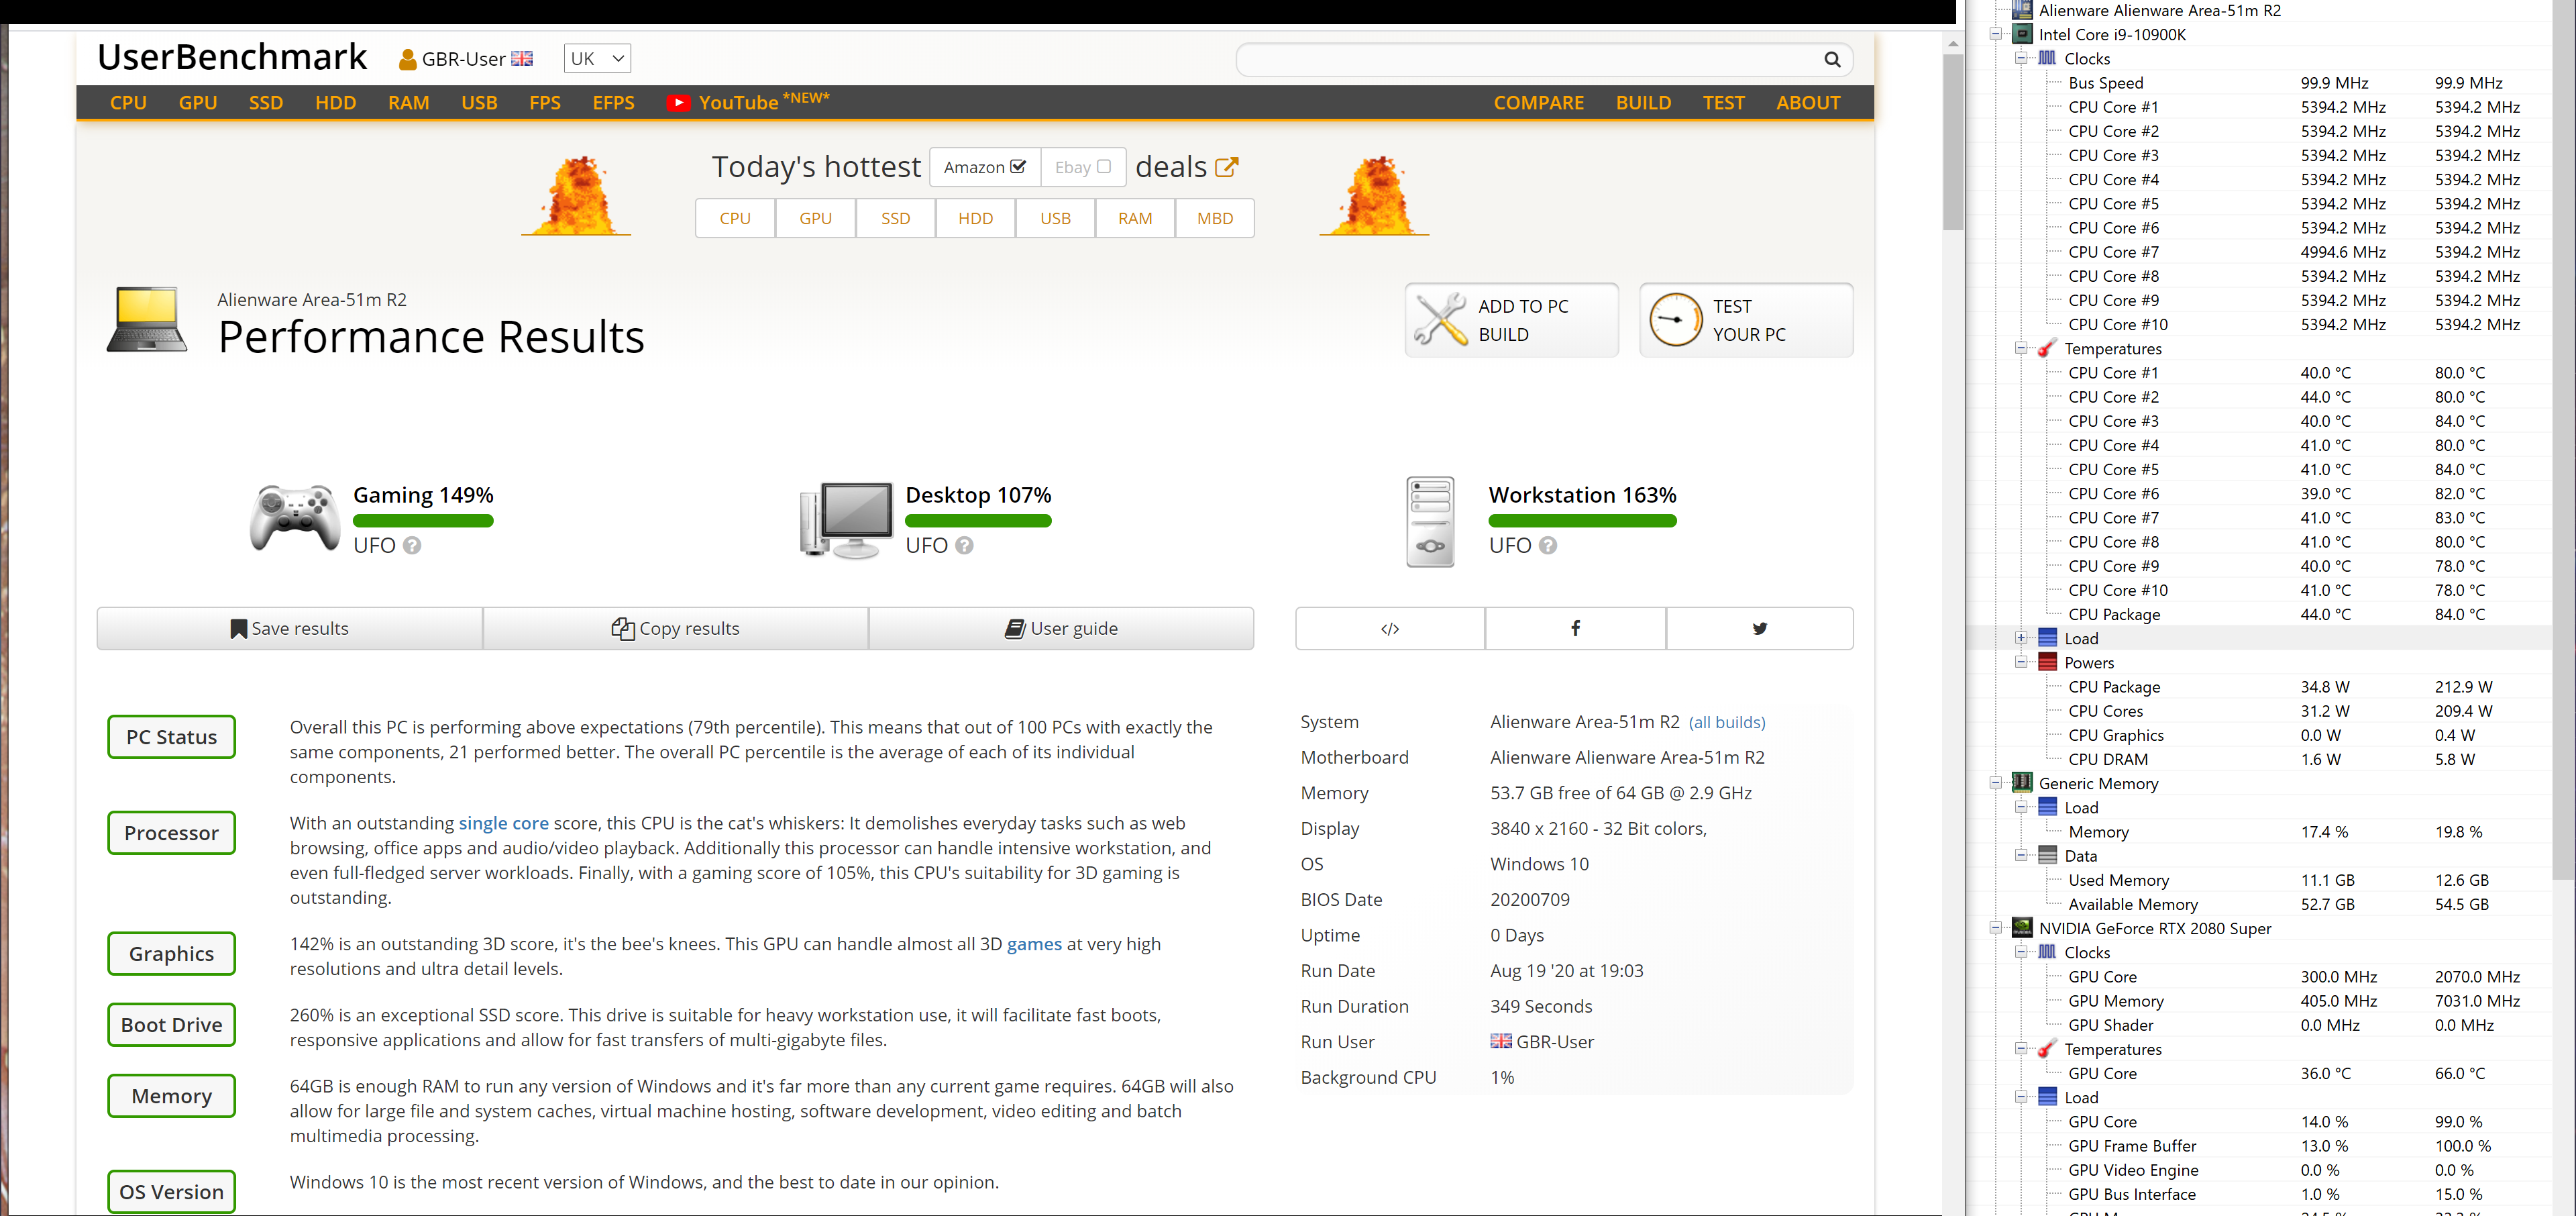Click the Desktop 107% green progress bar
The width and height of the screenshot is (2576, 1216).
(x=978, y=521)
